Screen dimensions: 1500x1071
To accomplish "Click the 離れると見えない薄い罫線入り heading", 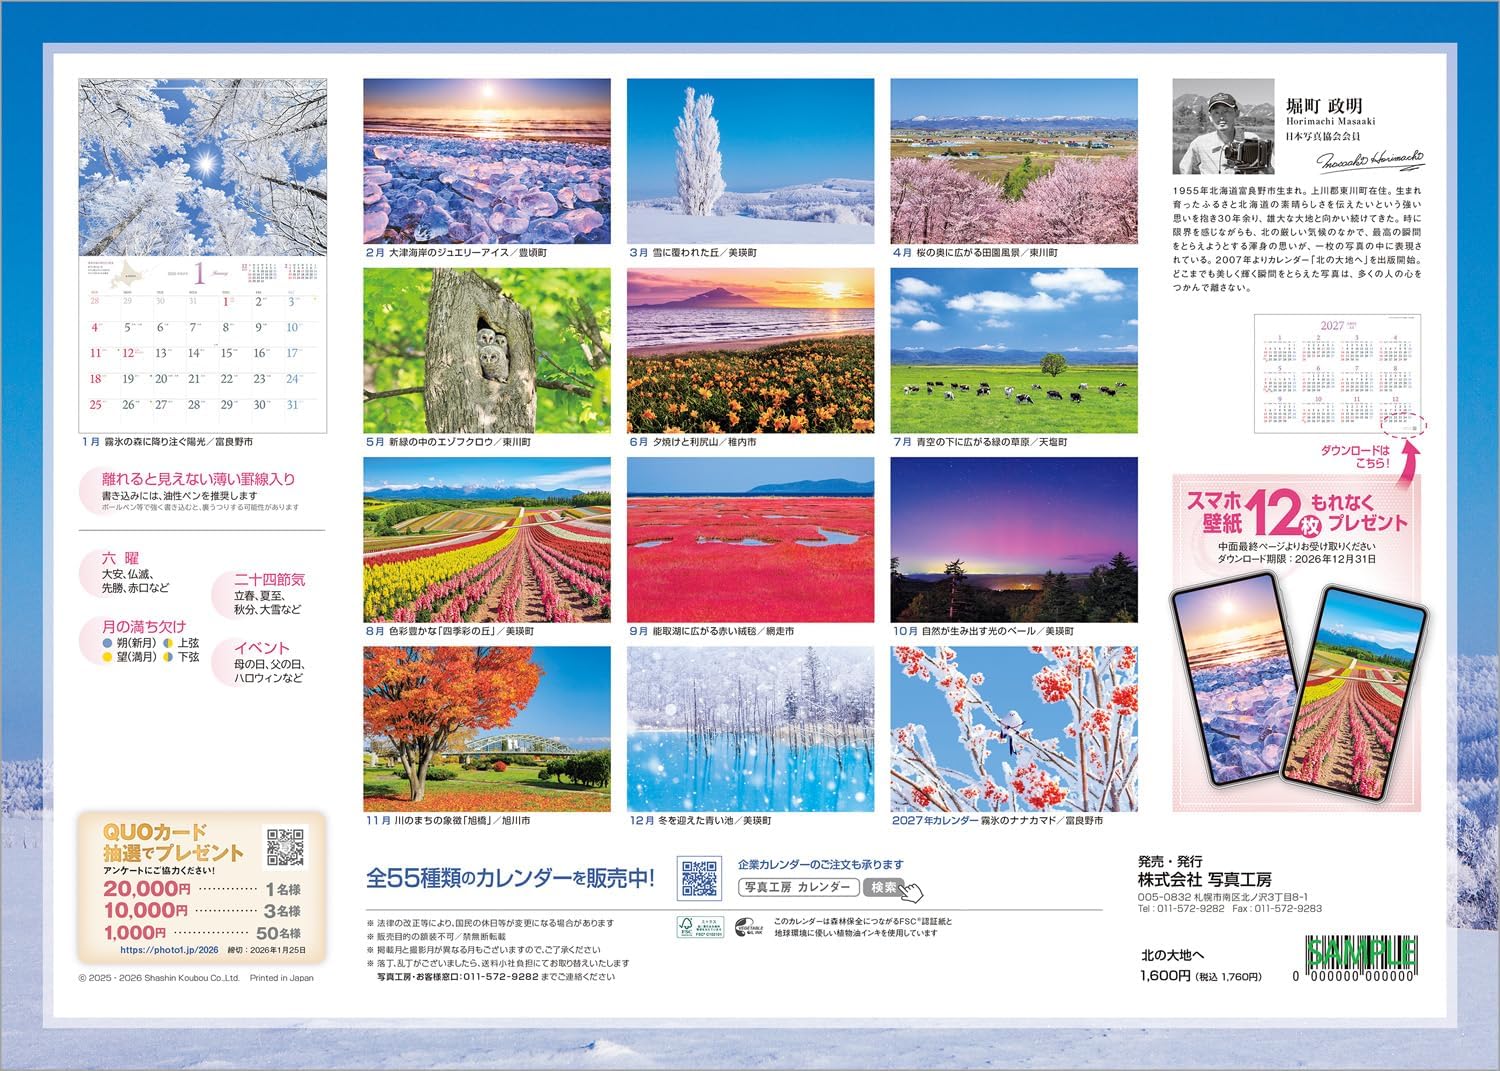I will (x=198, y=479).
